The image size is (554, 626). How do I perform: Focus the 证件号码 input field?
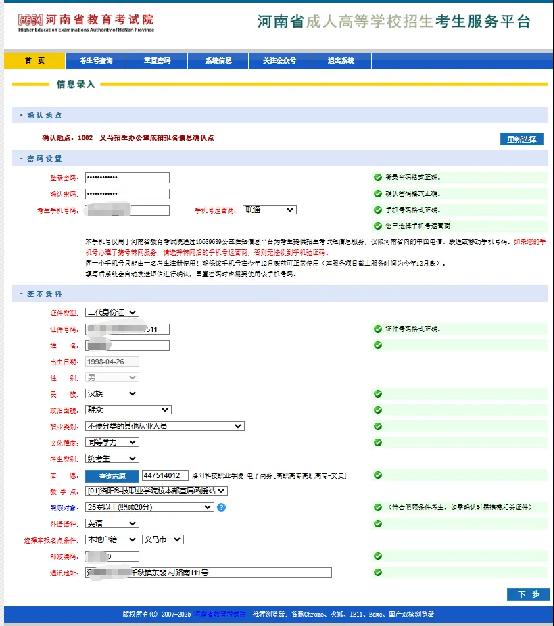pyautogui.click(x=127, y=329)
